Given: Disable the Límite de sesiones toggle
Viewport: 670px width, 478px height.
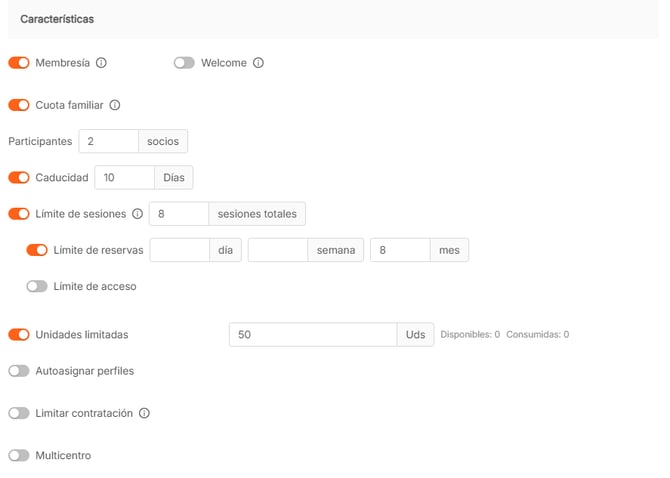Looking at the screenshot, I should [x=19, y=214].
